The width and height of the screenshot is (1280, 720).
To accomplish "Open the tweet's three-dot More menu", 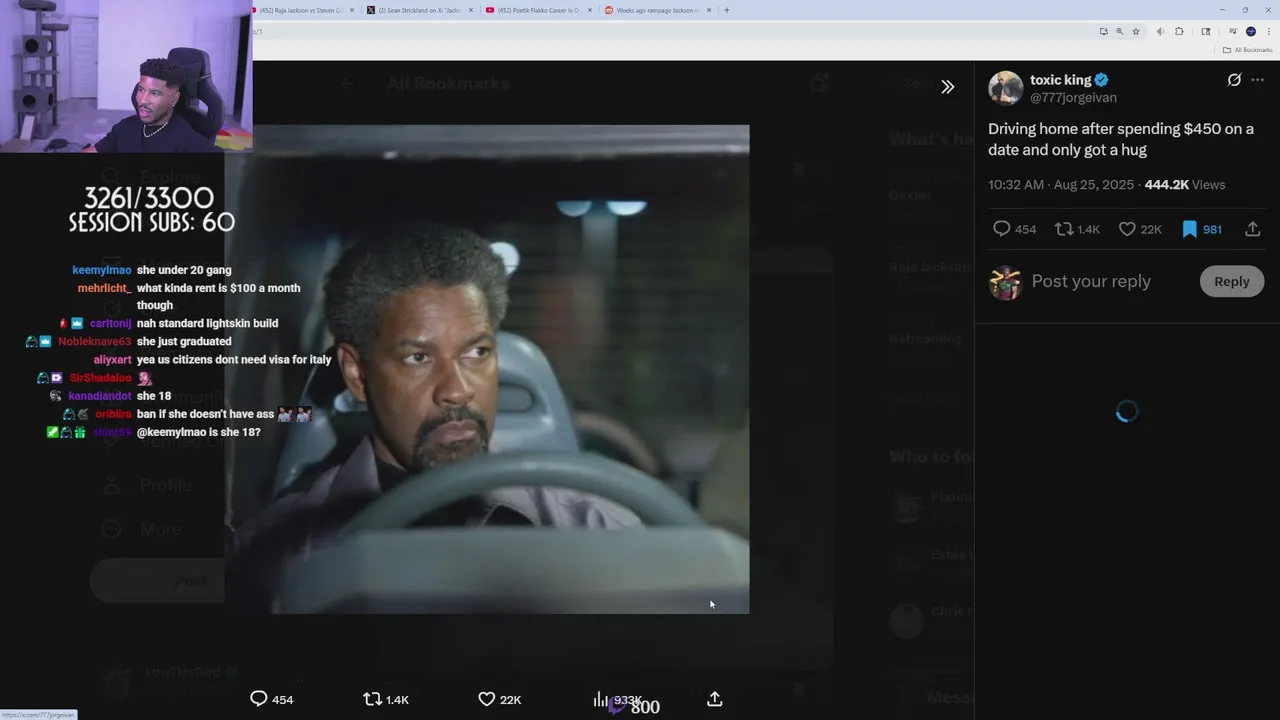I will 1258,80.
